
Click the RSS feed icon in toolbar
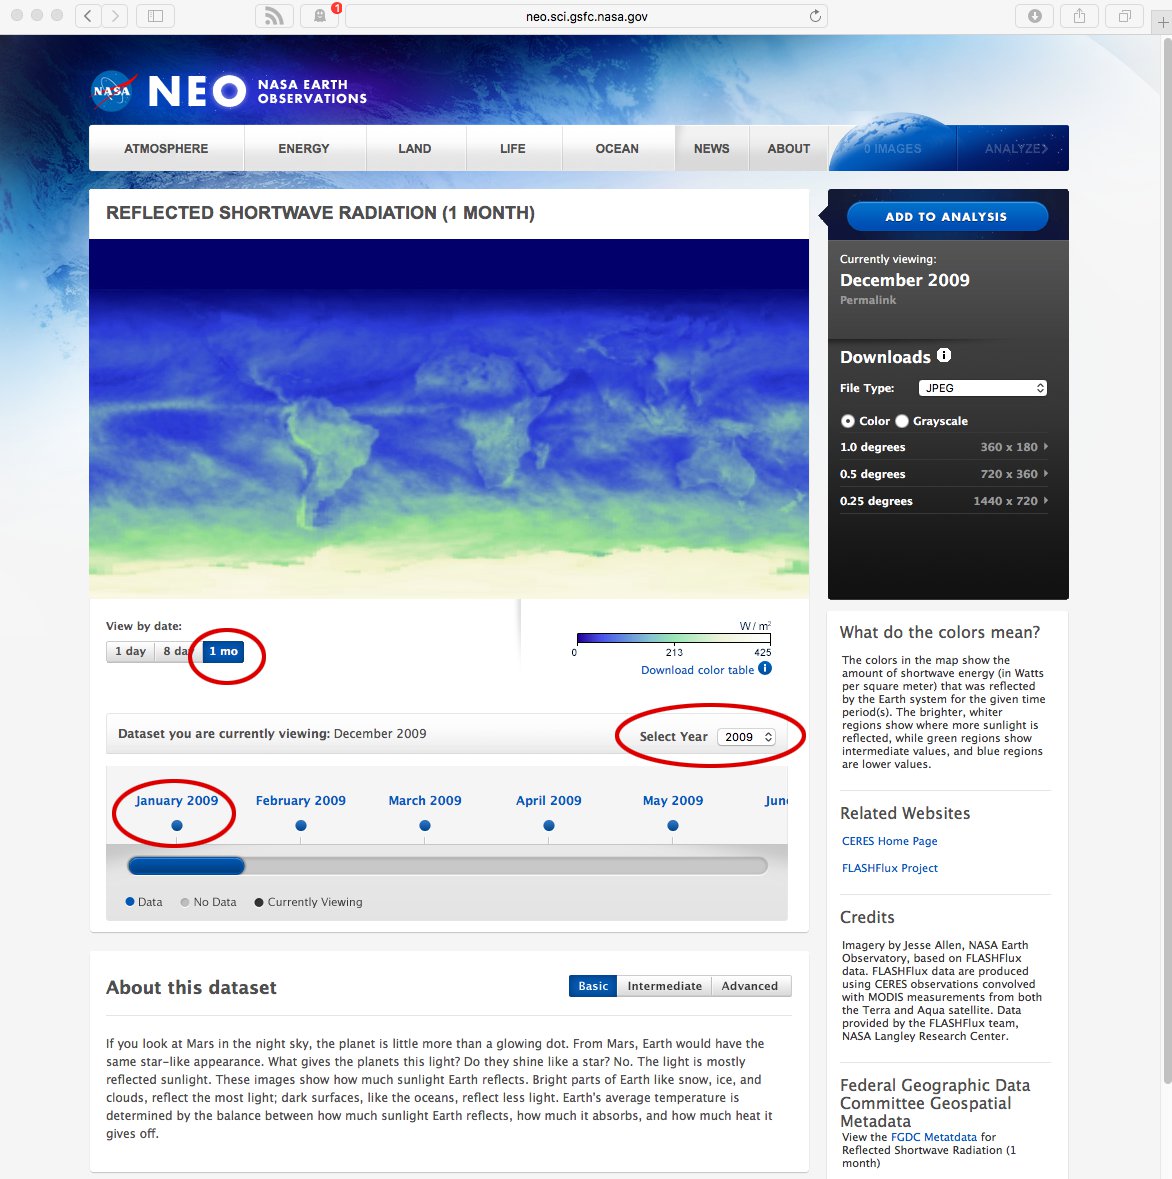click(274, 16)
